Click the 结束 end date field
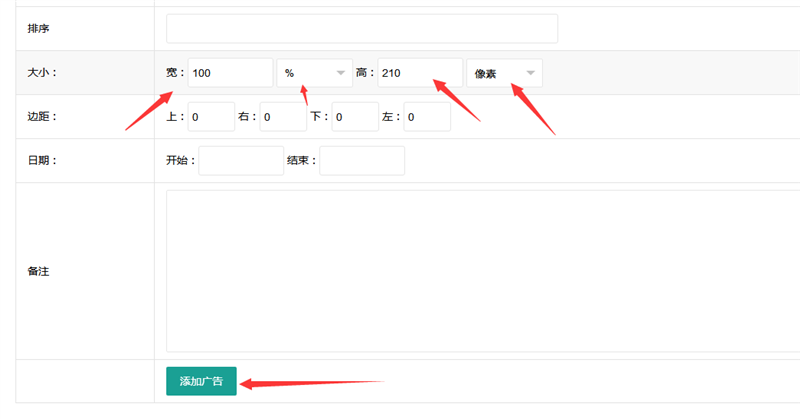 point(362,161)
